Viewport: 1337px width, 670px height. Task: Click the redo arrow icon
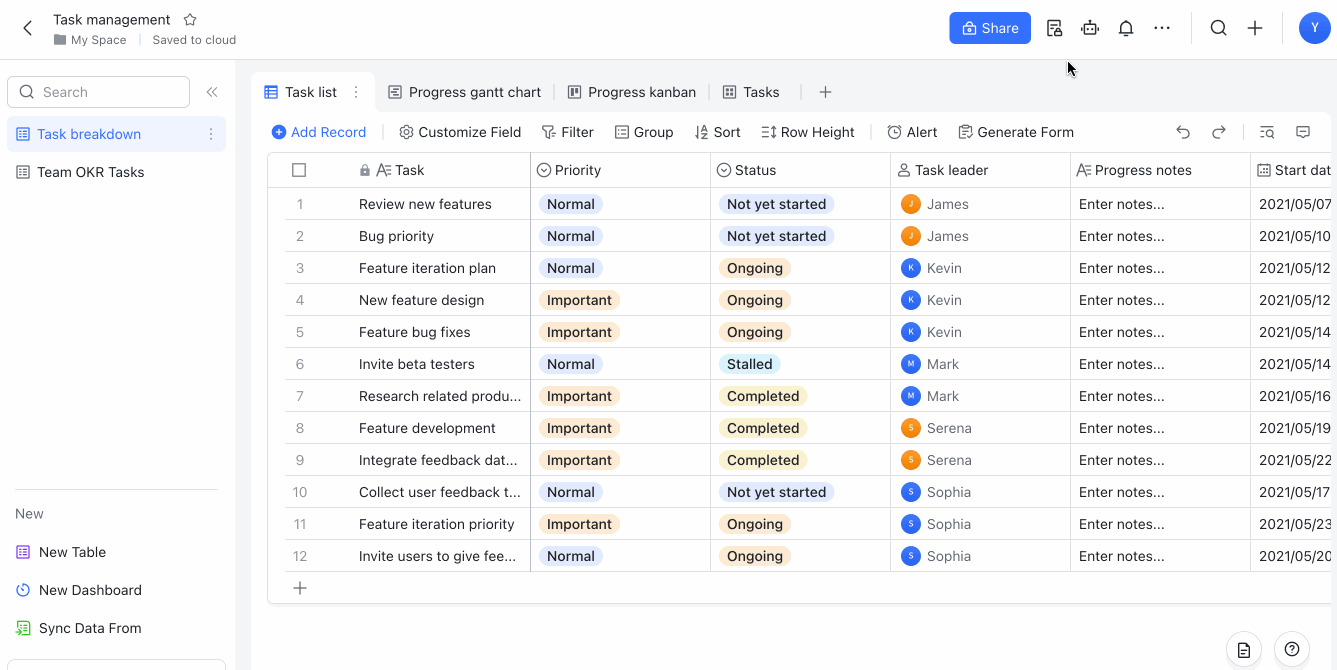(1219, 131)
